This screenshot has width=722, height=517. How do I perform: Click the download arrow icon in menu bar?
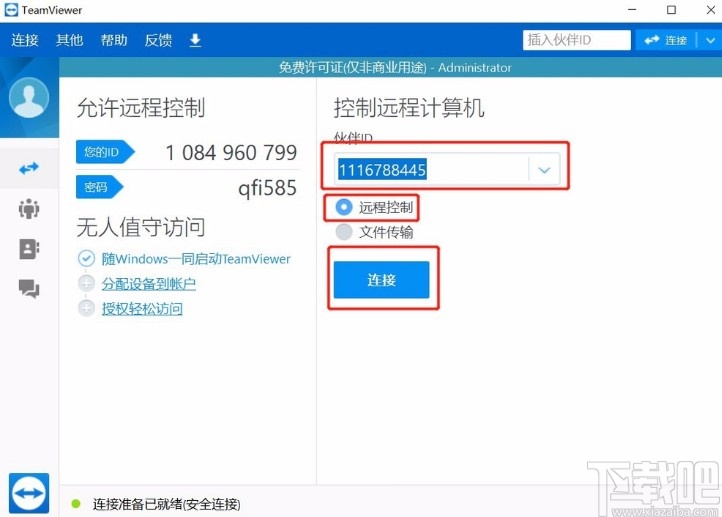(195, 40)
